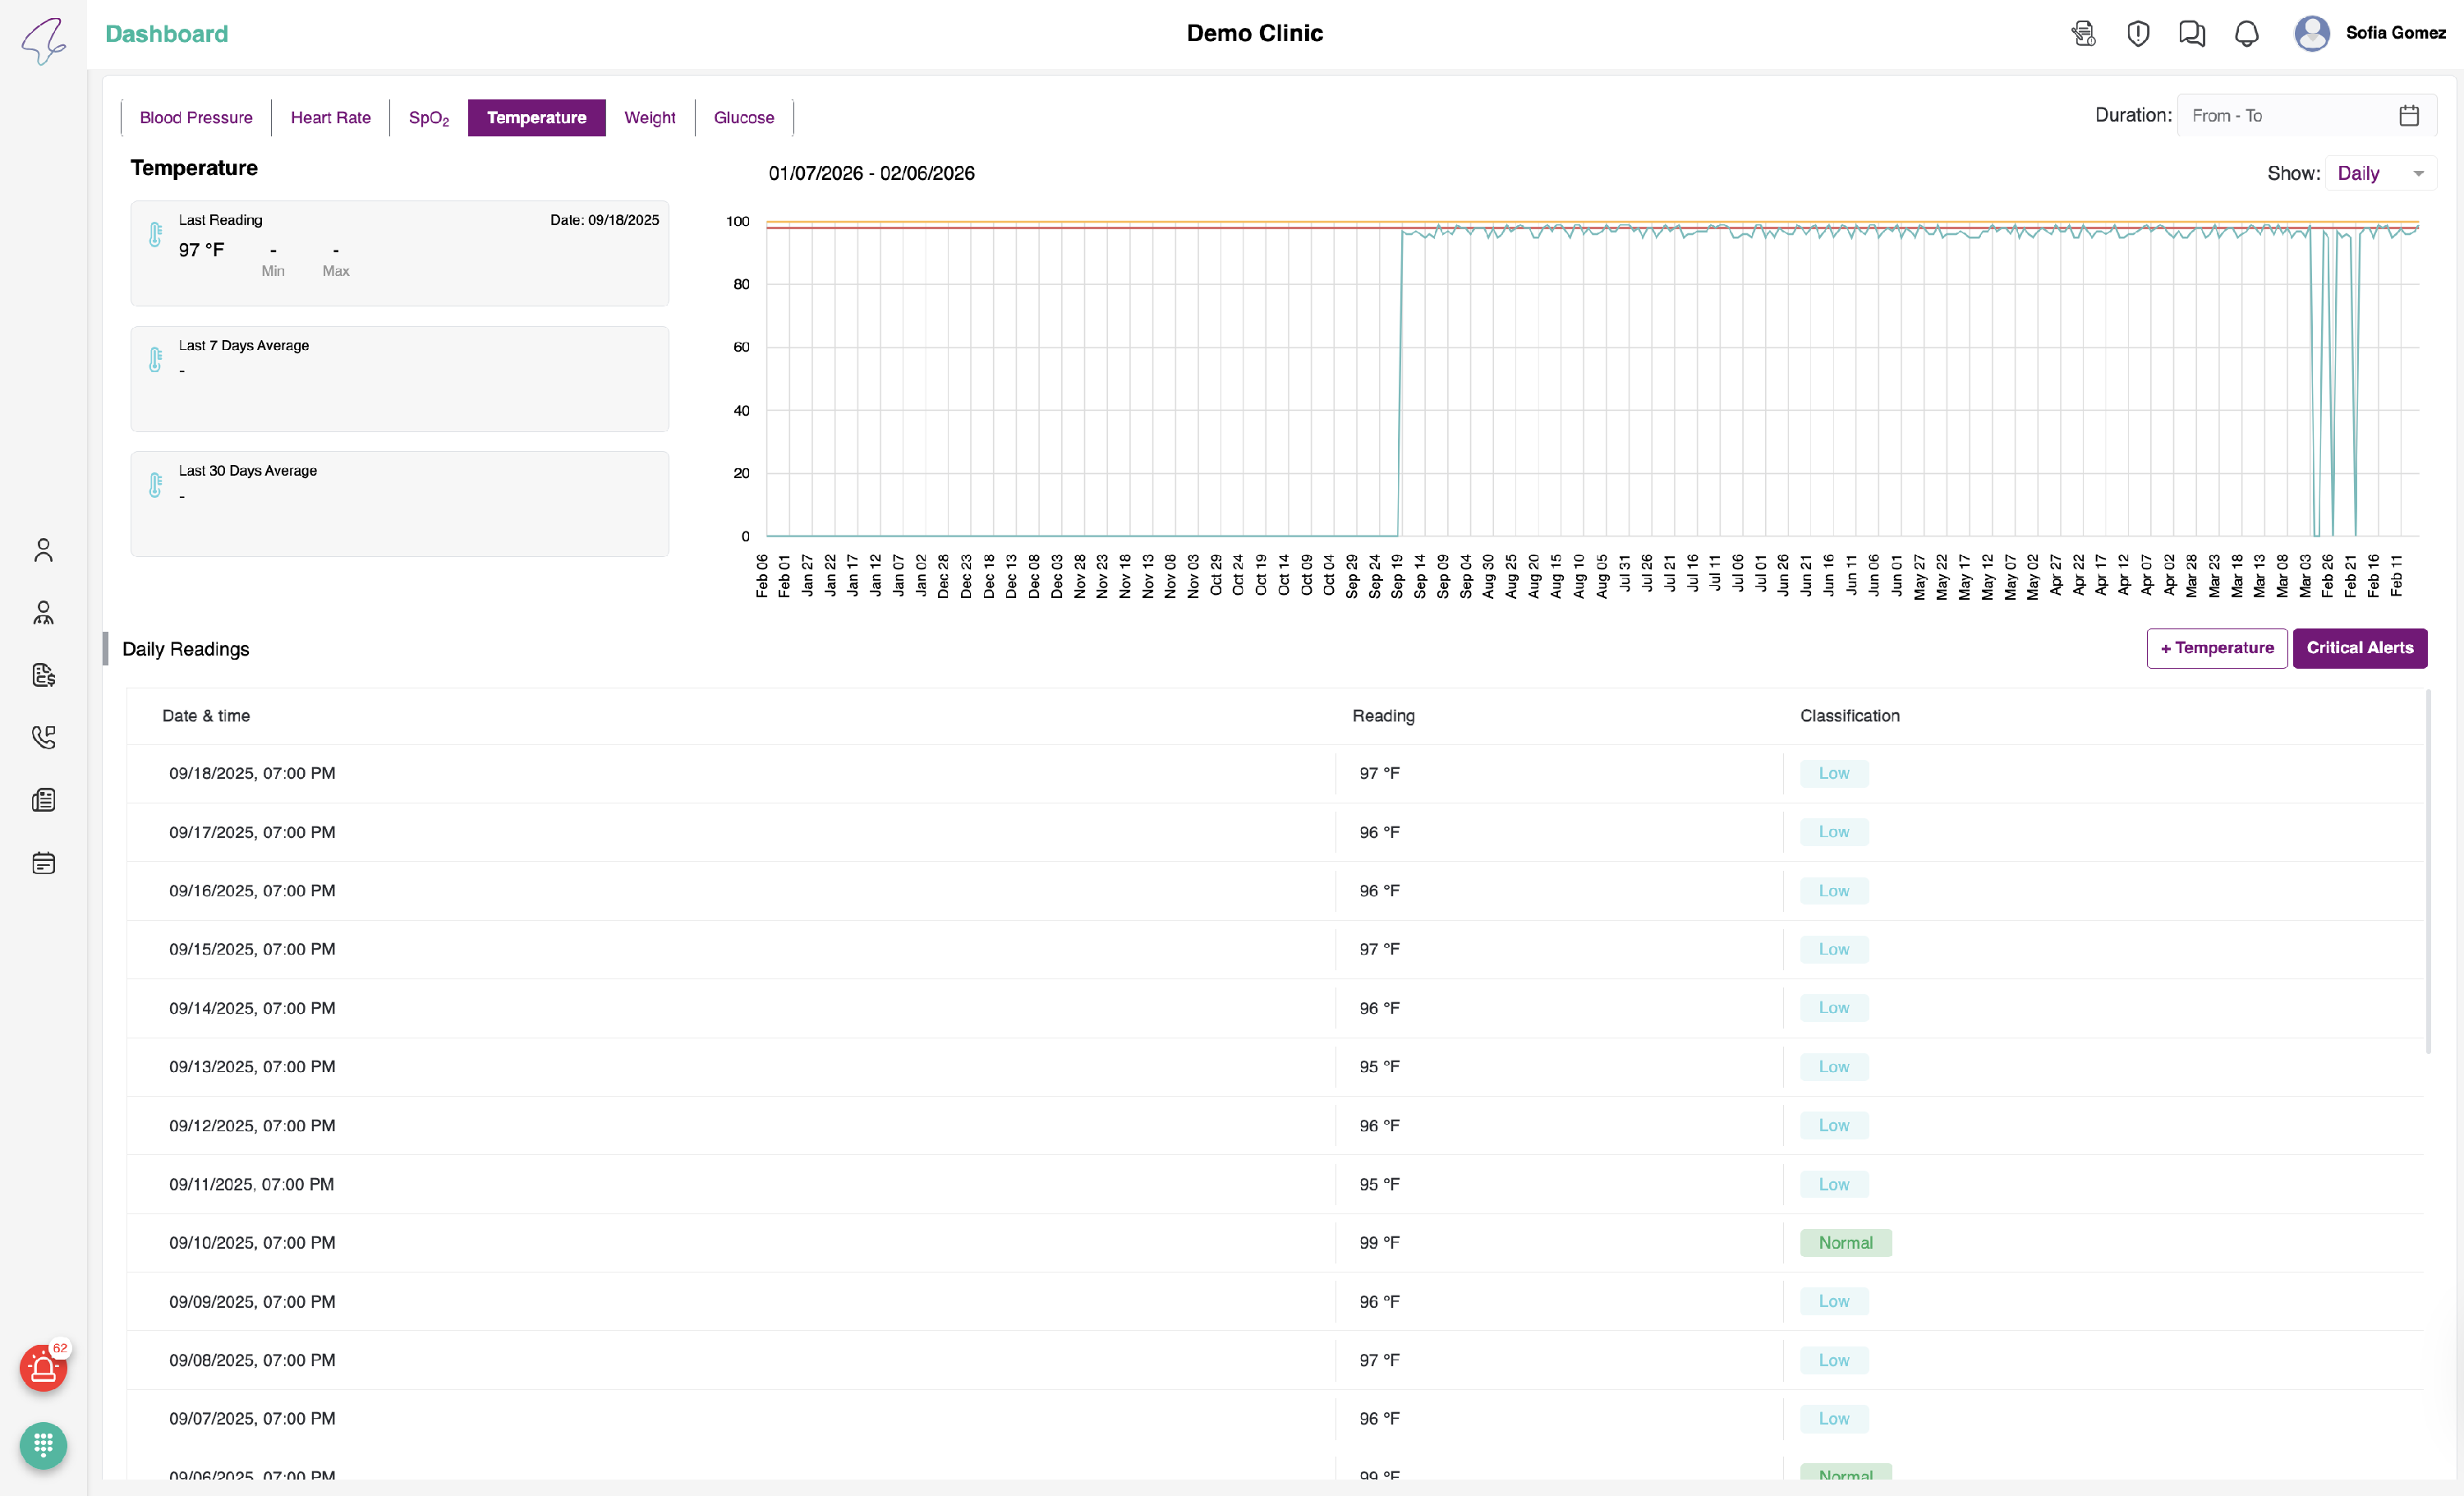Switch to the Blood Pressure tab
This screenshot has height=1496, width=2464.
[196, 118]
